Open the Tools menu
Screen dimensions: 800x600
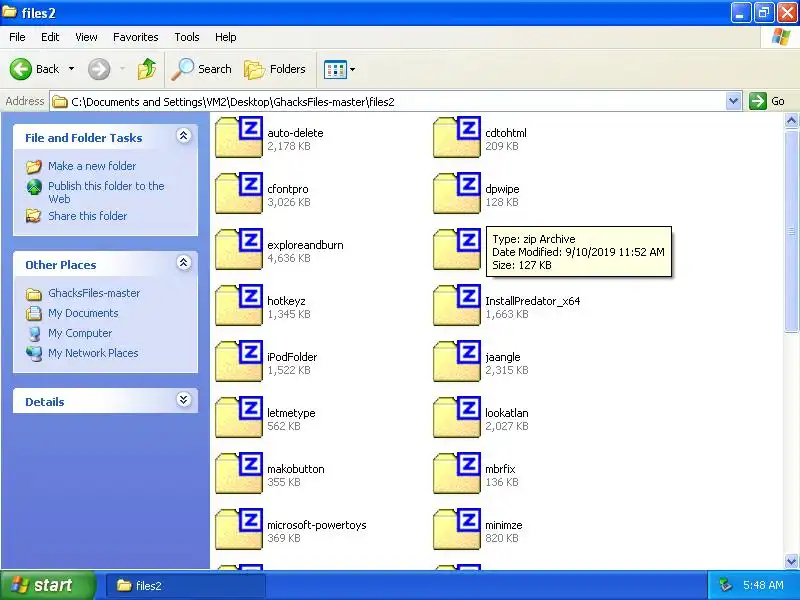tap(187, 37)
